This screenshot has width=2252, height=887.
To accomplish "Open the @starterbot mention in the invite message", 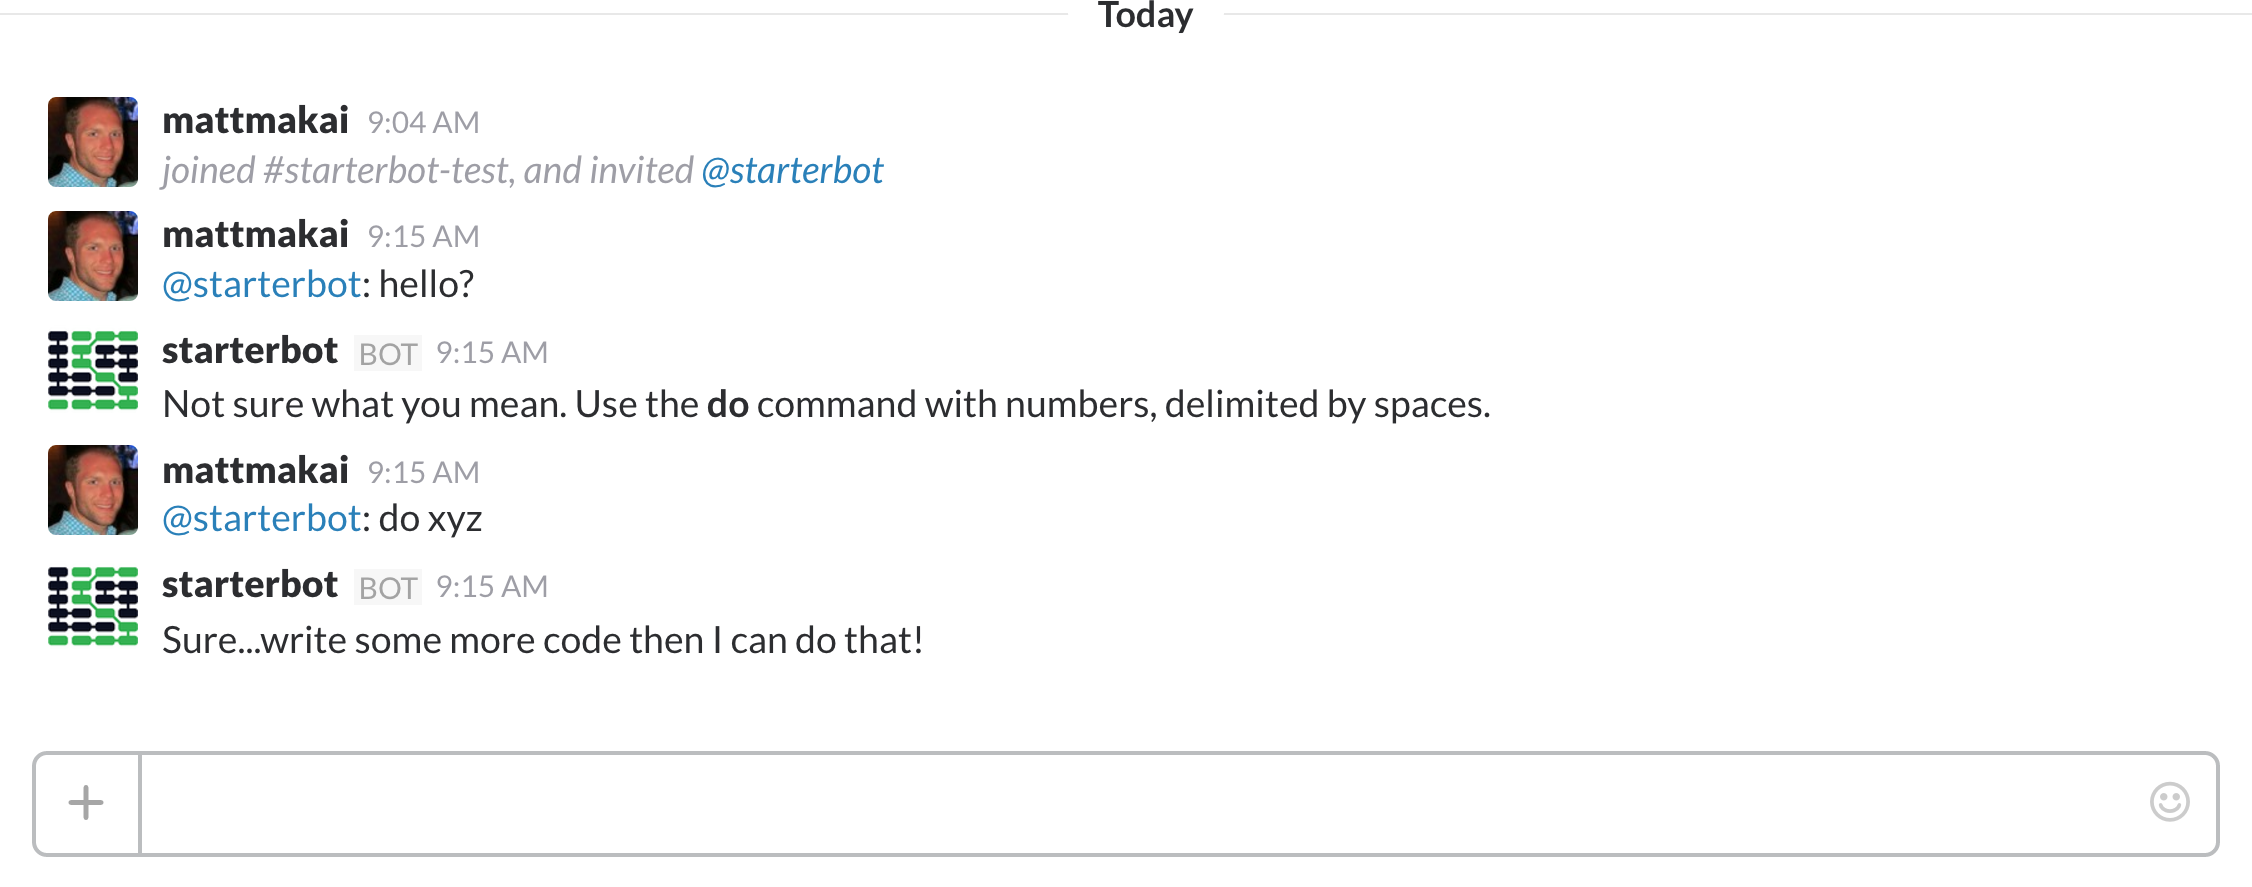I will 794,170.
